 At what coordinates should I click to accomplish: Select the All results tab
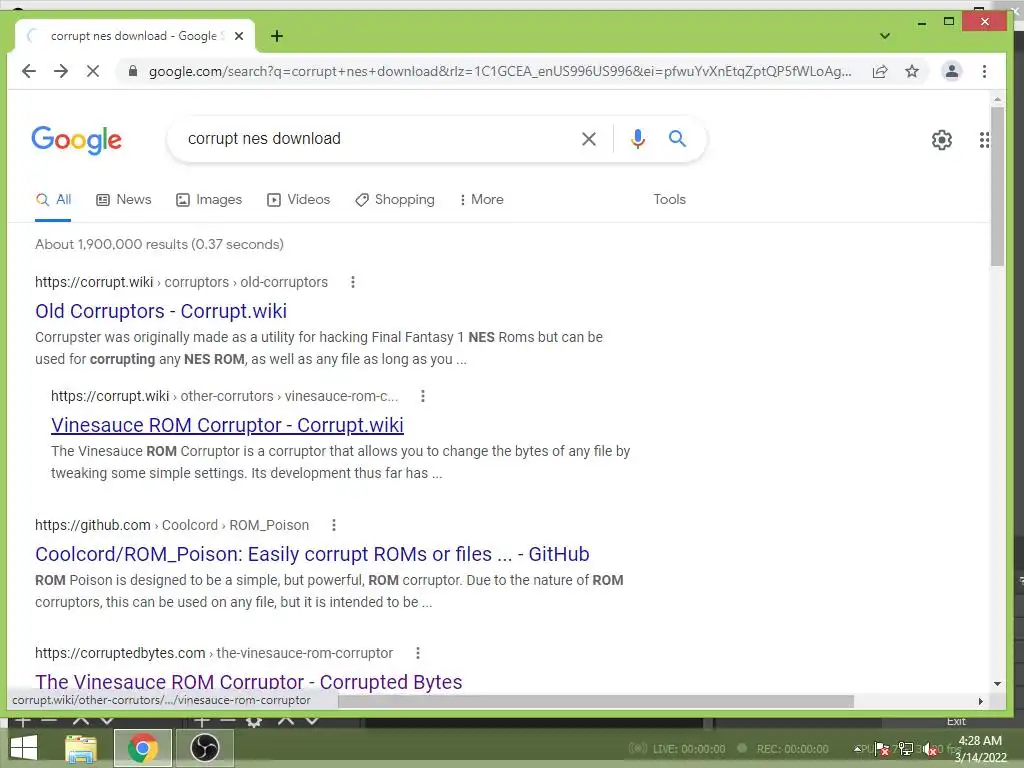pos(53,200)
